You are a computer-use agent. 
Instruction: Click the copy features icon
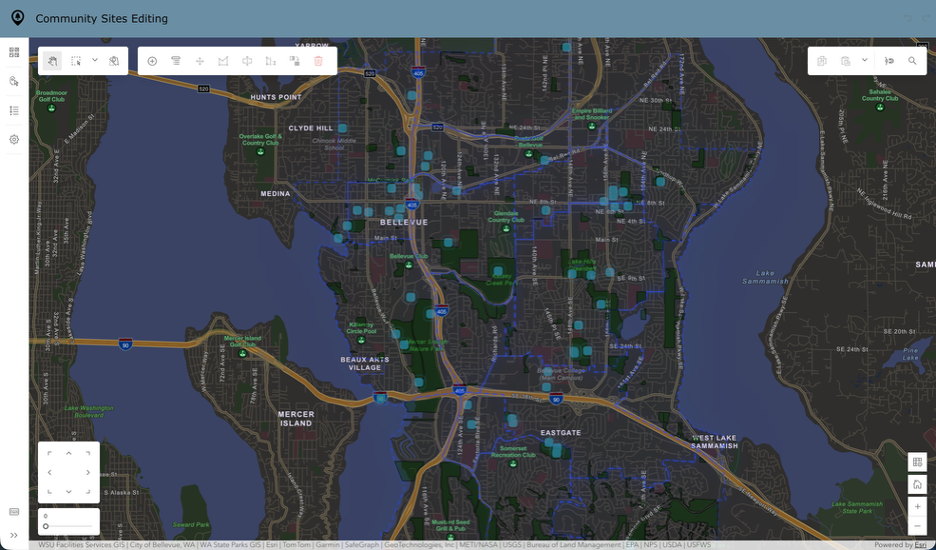(822, 61)
